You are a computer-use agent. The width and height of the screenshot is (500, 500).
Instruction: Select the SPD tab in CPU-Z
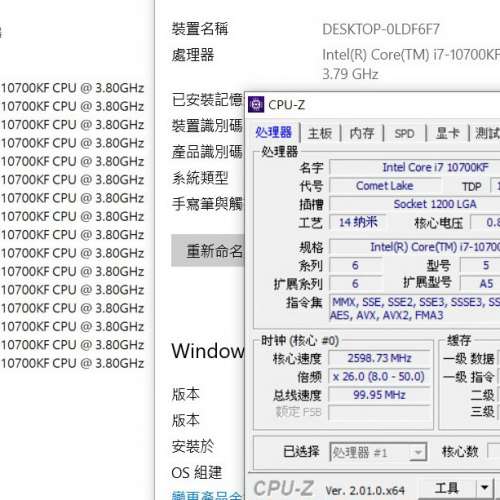click(404, 133)
